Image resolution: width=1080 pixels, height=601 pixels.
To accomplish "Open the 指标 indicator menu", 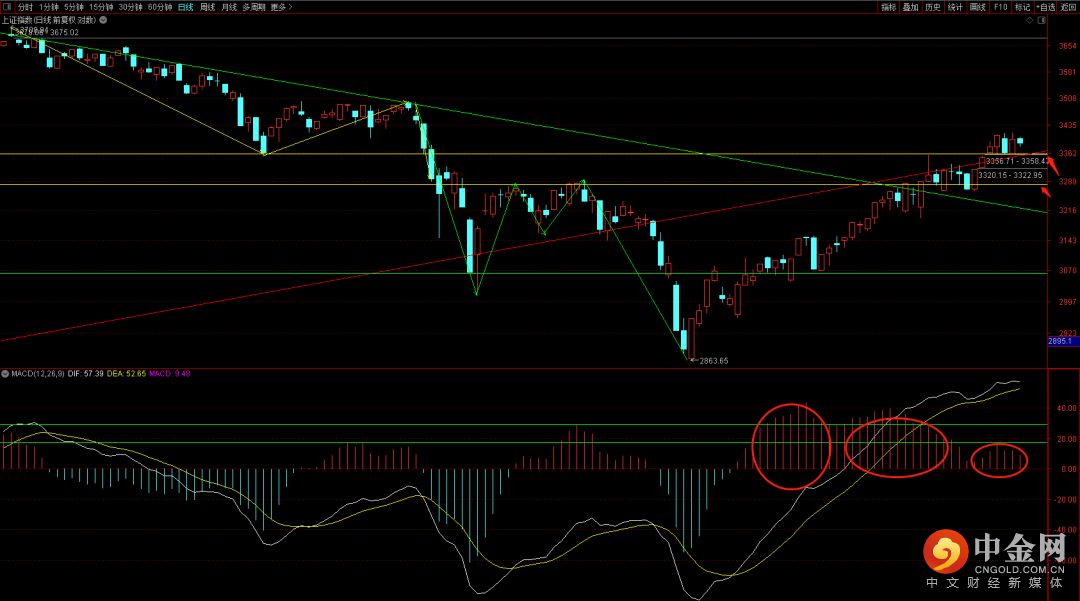I will point(889,7).
